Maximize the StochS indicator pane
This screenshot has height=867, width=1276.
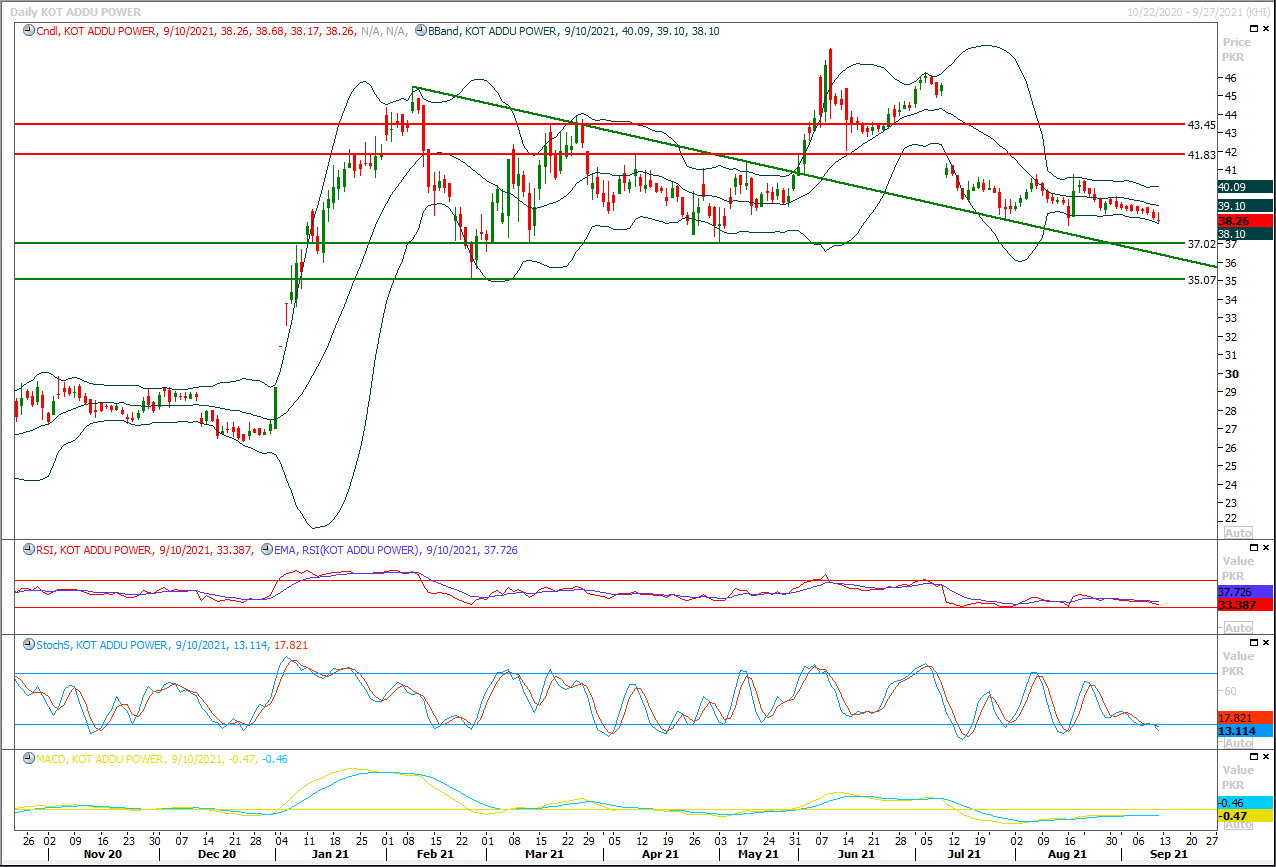pos(1254,644)
